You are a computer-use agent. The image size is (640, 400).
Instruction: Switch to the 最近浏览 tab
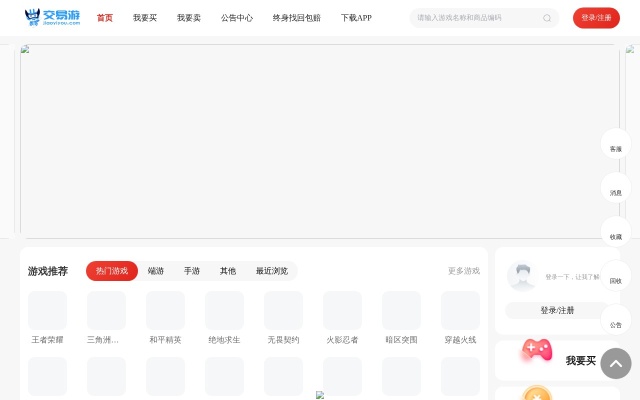[x=271, y=271]
